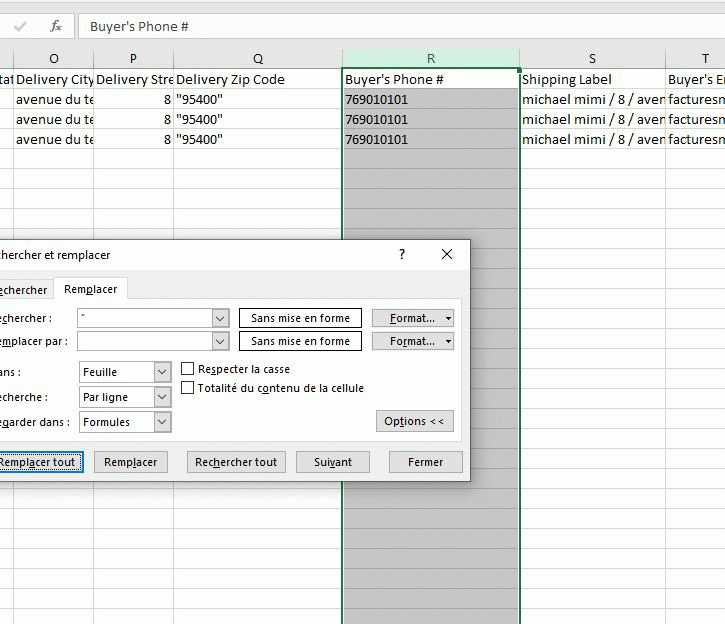Collapse options with Options << button
Image resolution: width=725 pixels, height=624 pixels.
414,421
